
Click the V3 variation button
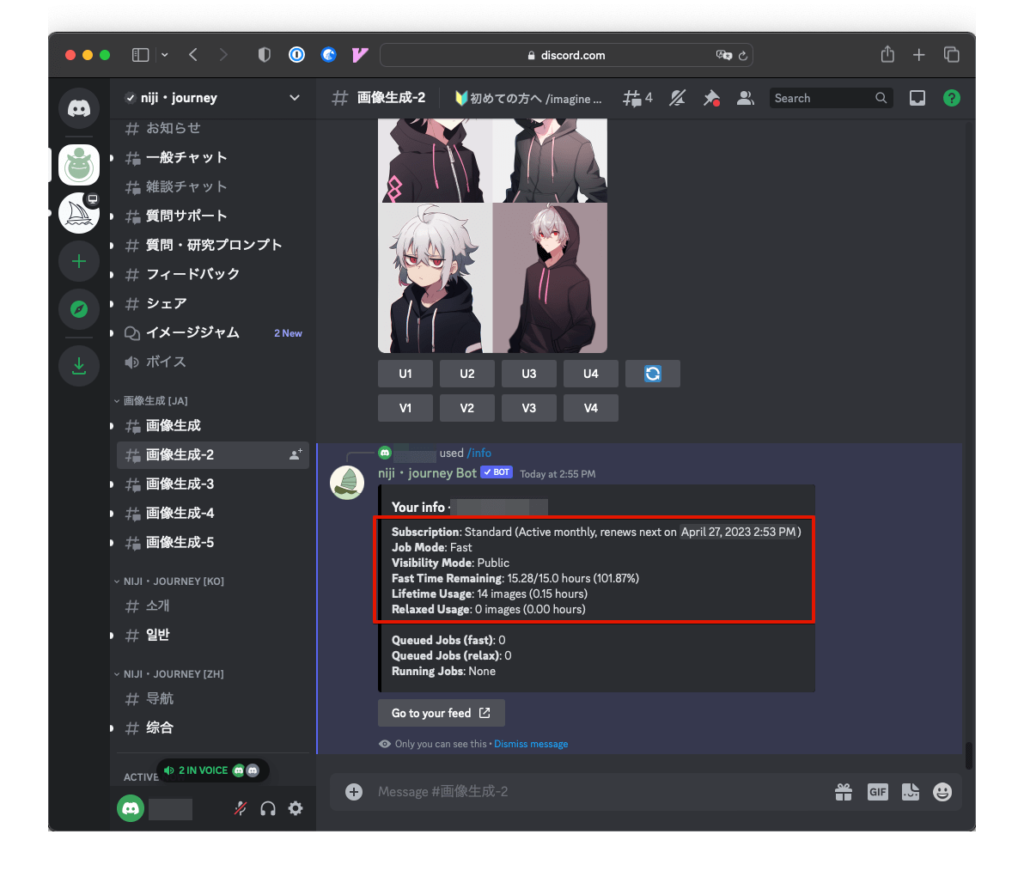click(529, 408)
